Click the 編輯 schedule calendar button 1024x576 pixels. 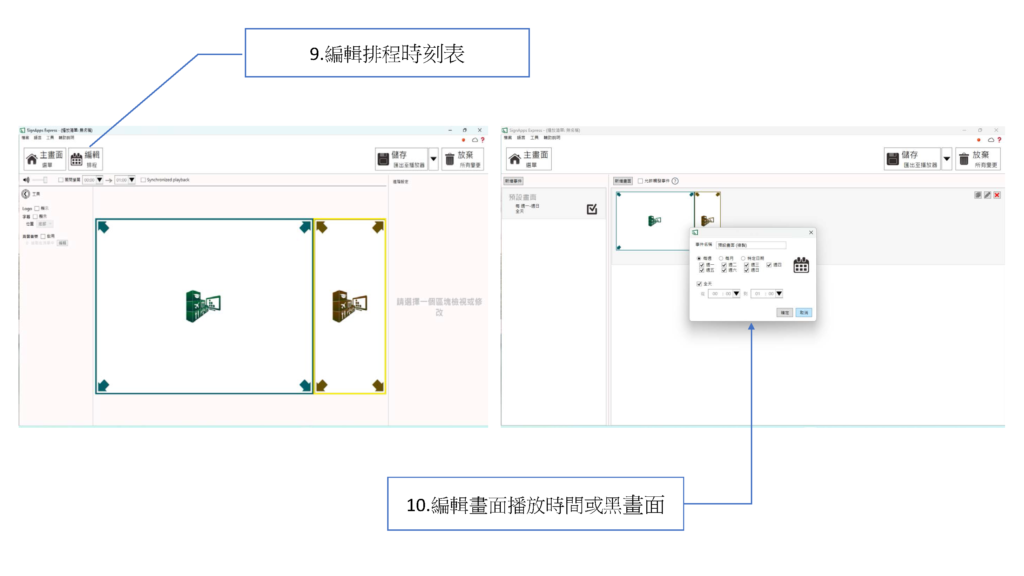[x=87, y=159]
